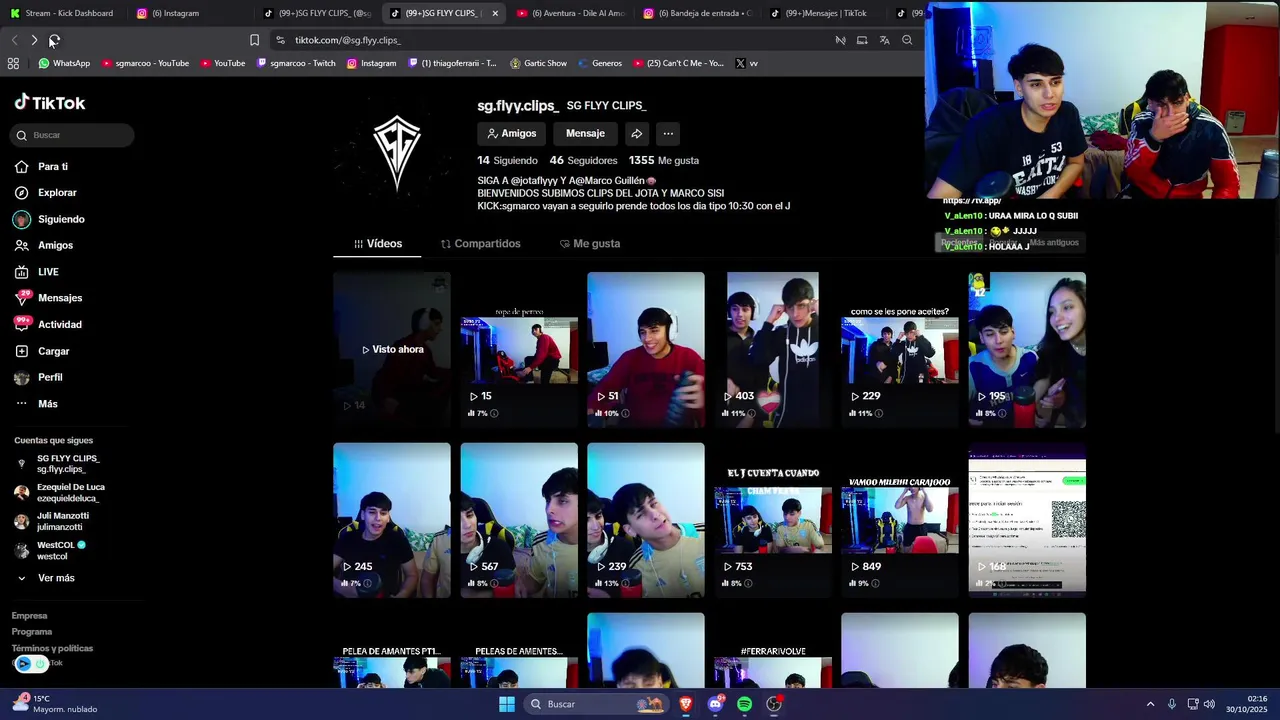Open the video with 15 views

click(x=519, y=349)
